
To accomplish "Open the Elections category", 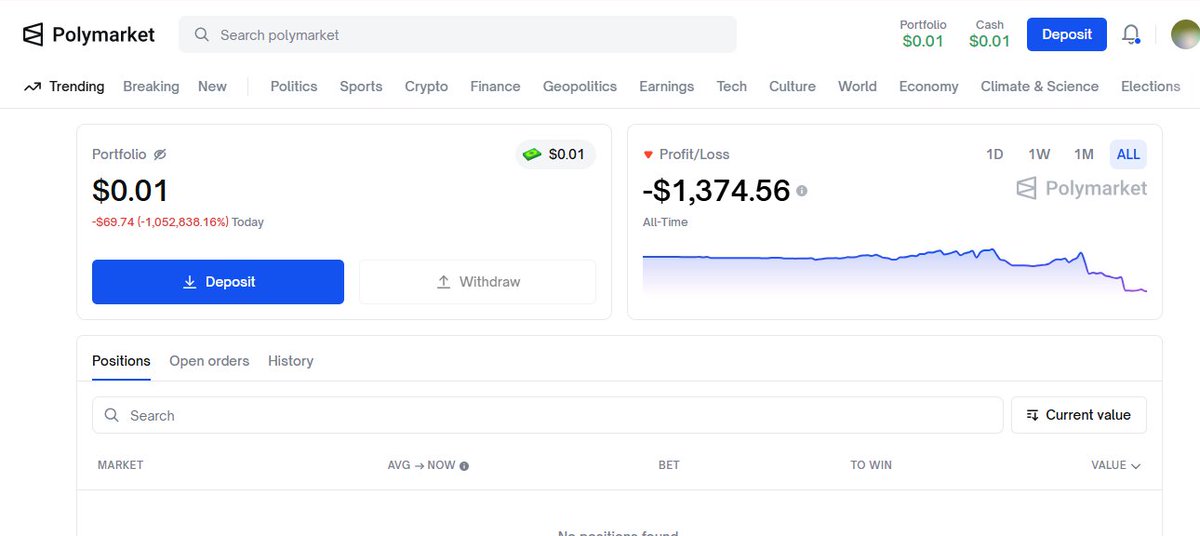I will (1150, 86).
